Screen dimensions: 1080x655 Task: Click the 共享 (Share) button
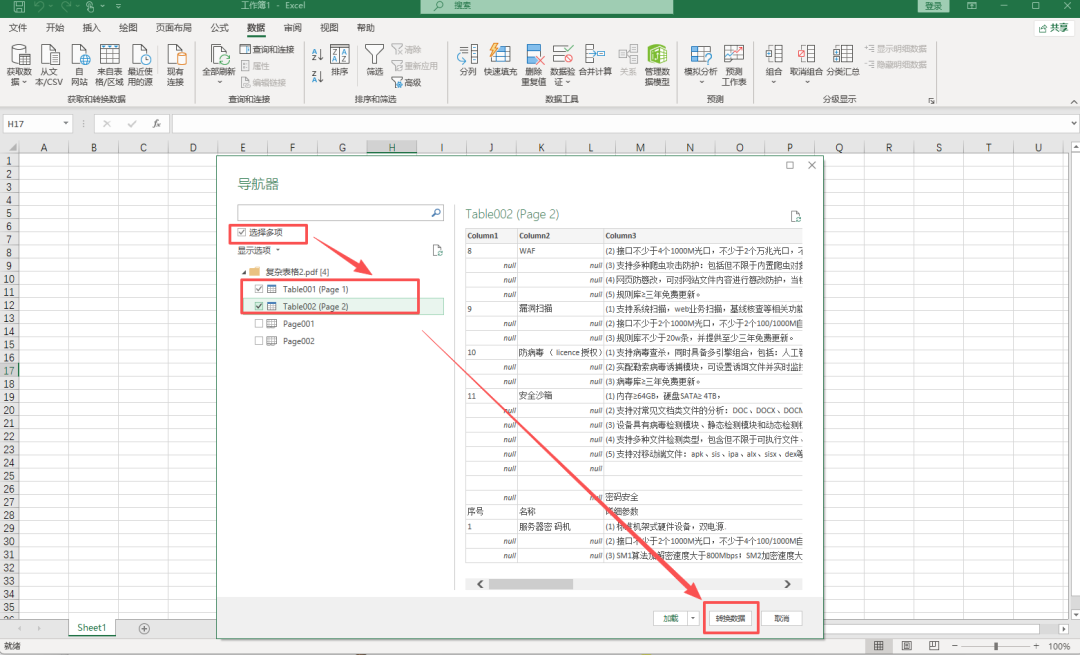point(1054,28)
